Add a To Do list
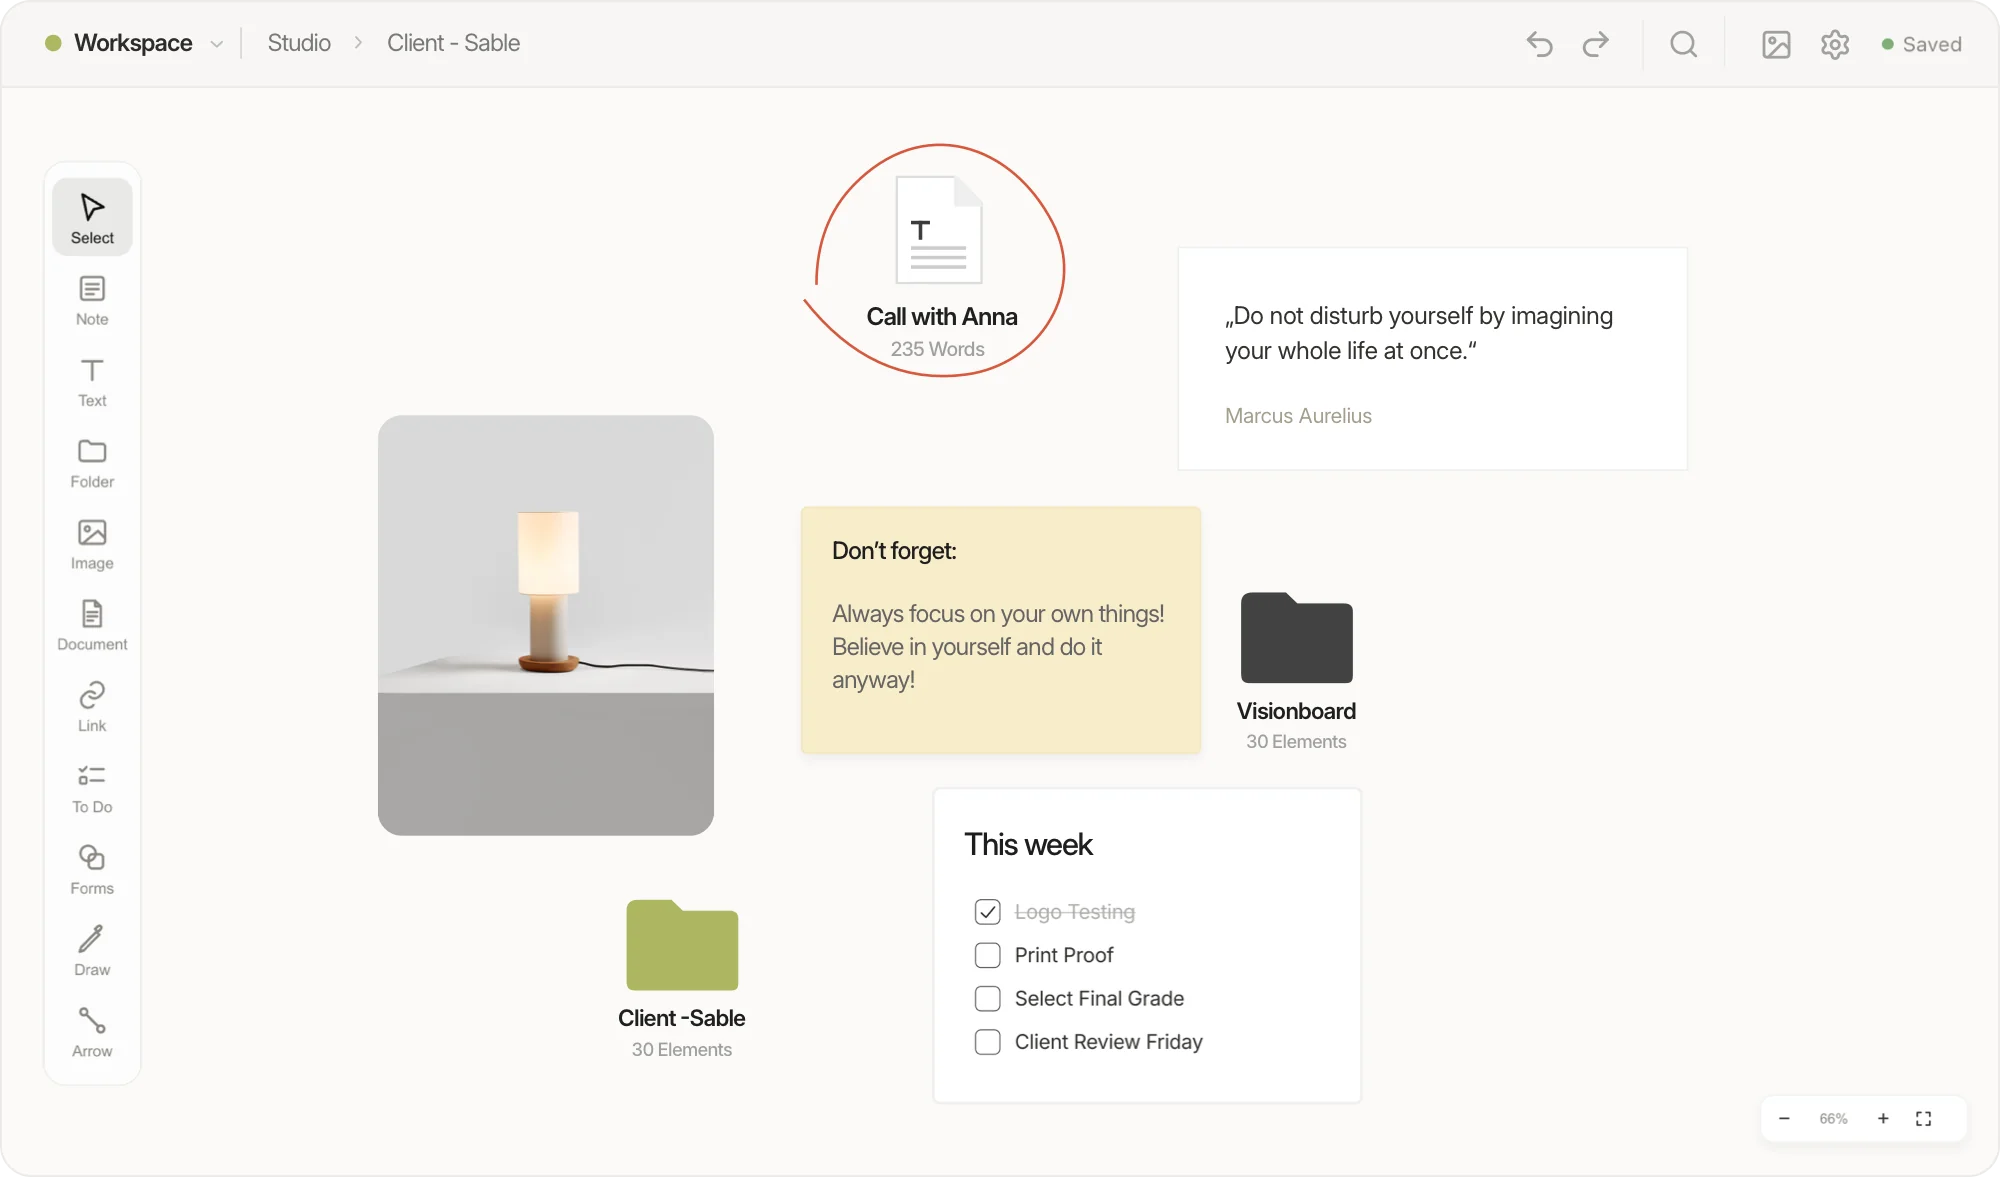 [x=92, y=788]
